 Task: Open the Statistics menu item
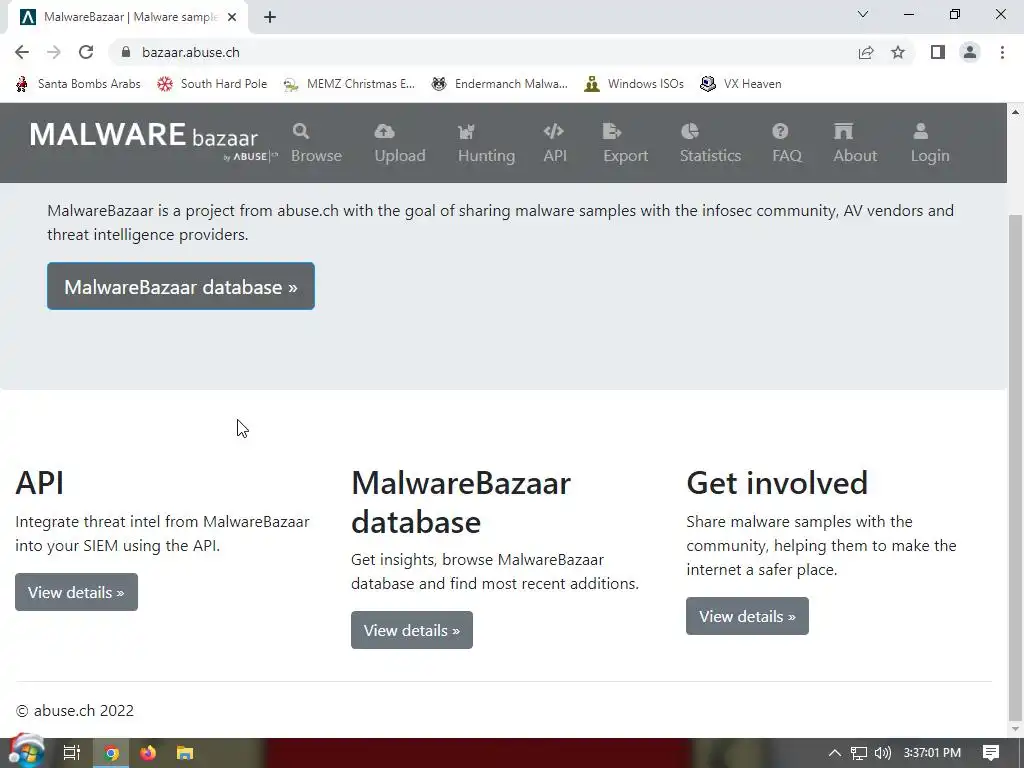pyautogui.click(x=710, y=142)
